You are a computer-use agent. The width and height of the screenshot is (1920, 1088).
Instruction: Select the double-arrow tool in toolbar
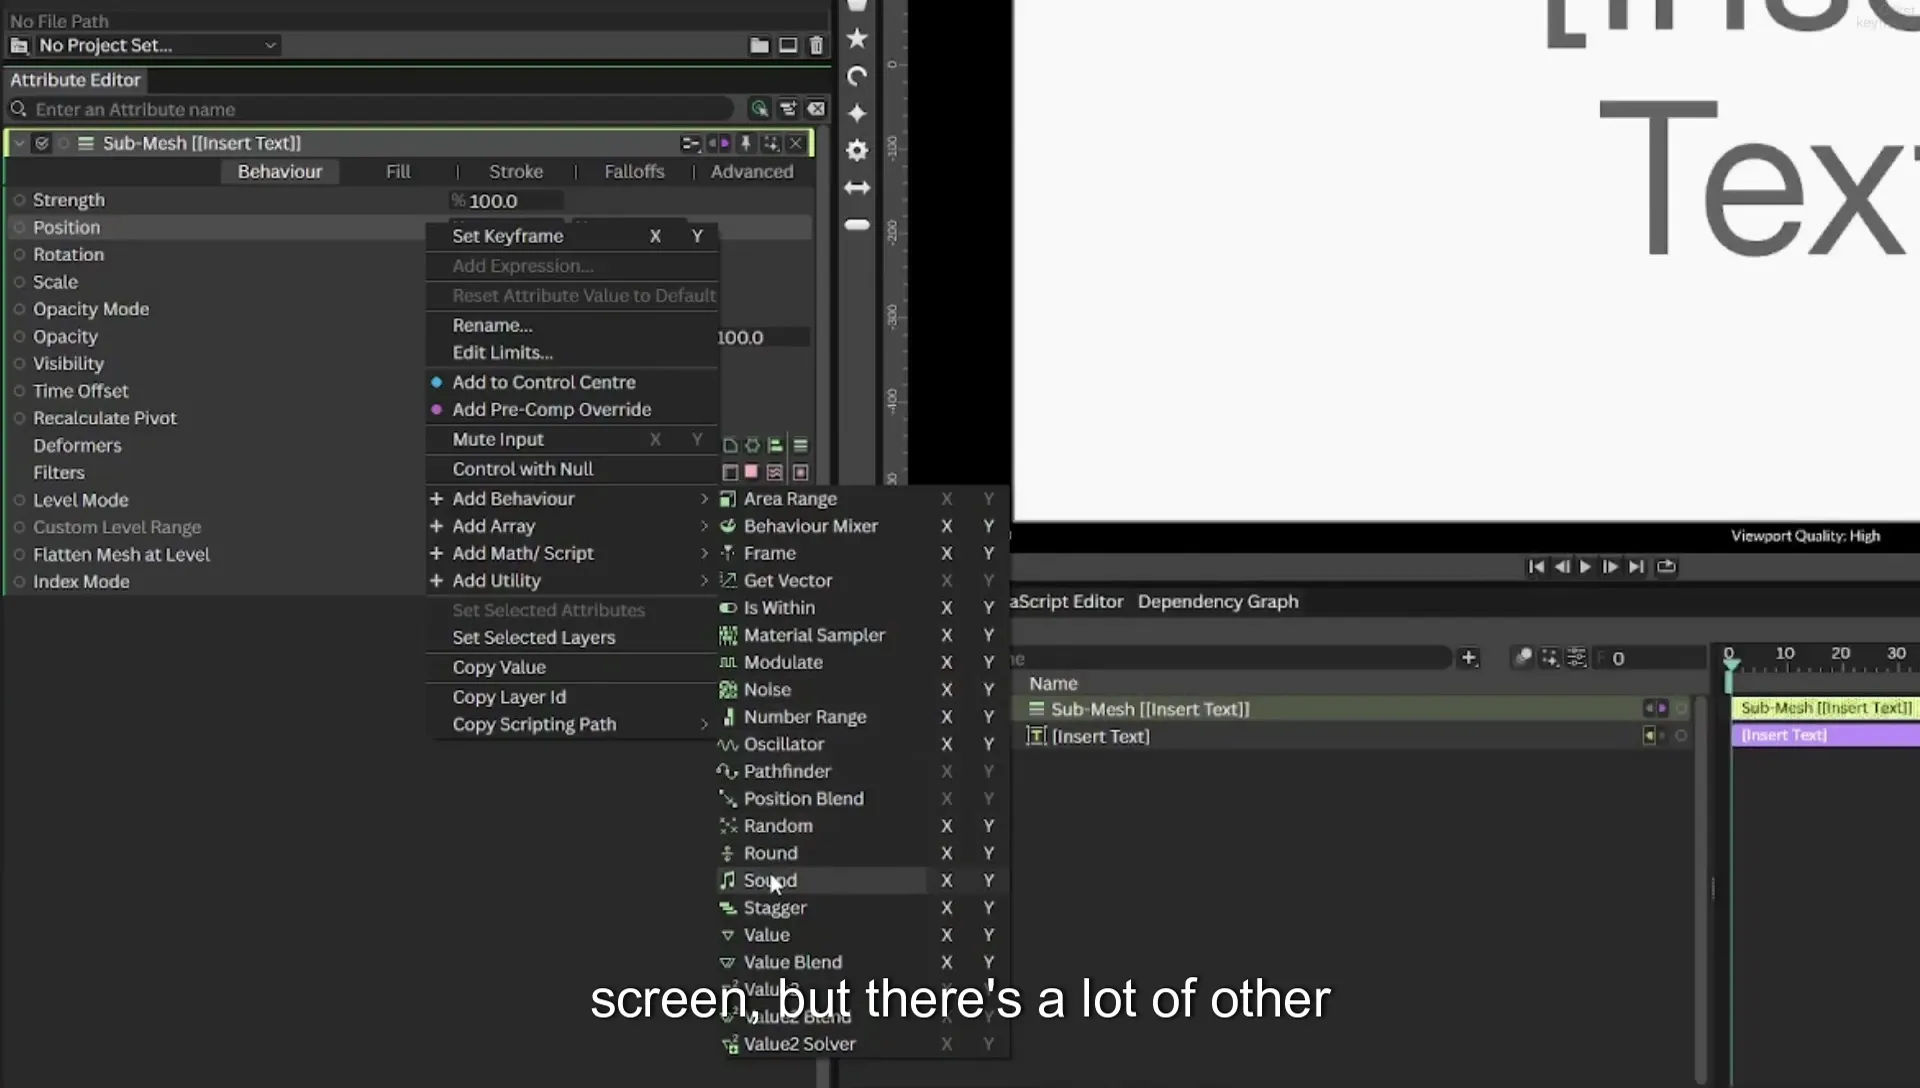857,187
